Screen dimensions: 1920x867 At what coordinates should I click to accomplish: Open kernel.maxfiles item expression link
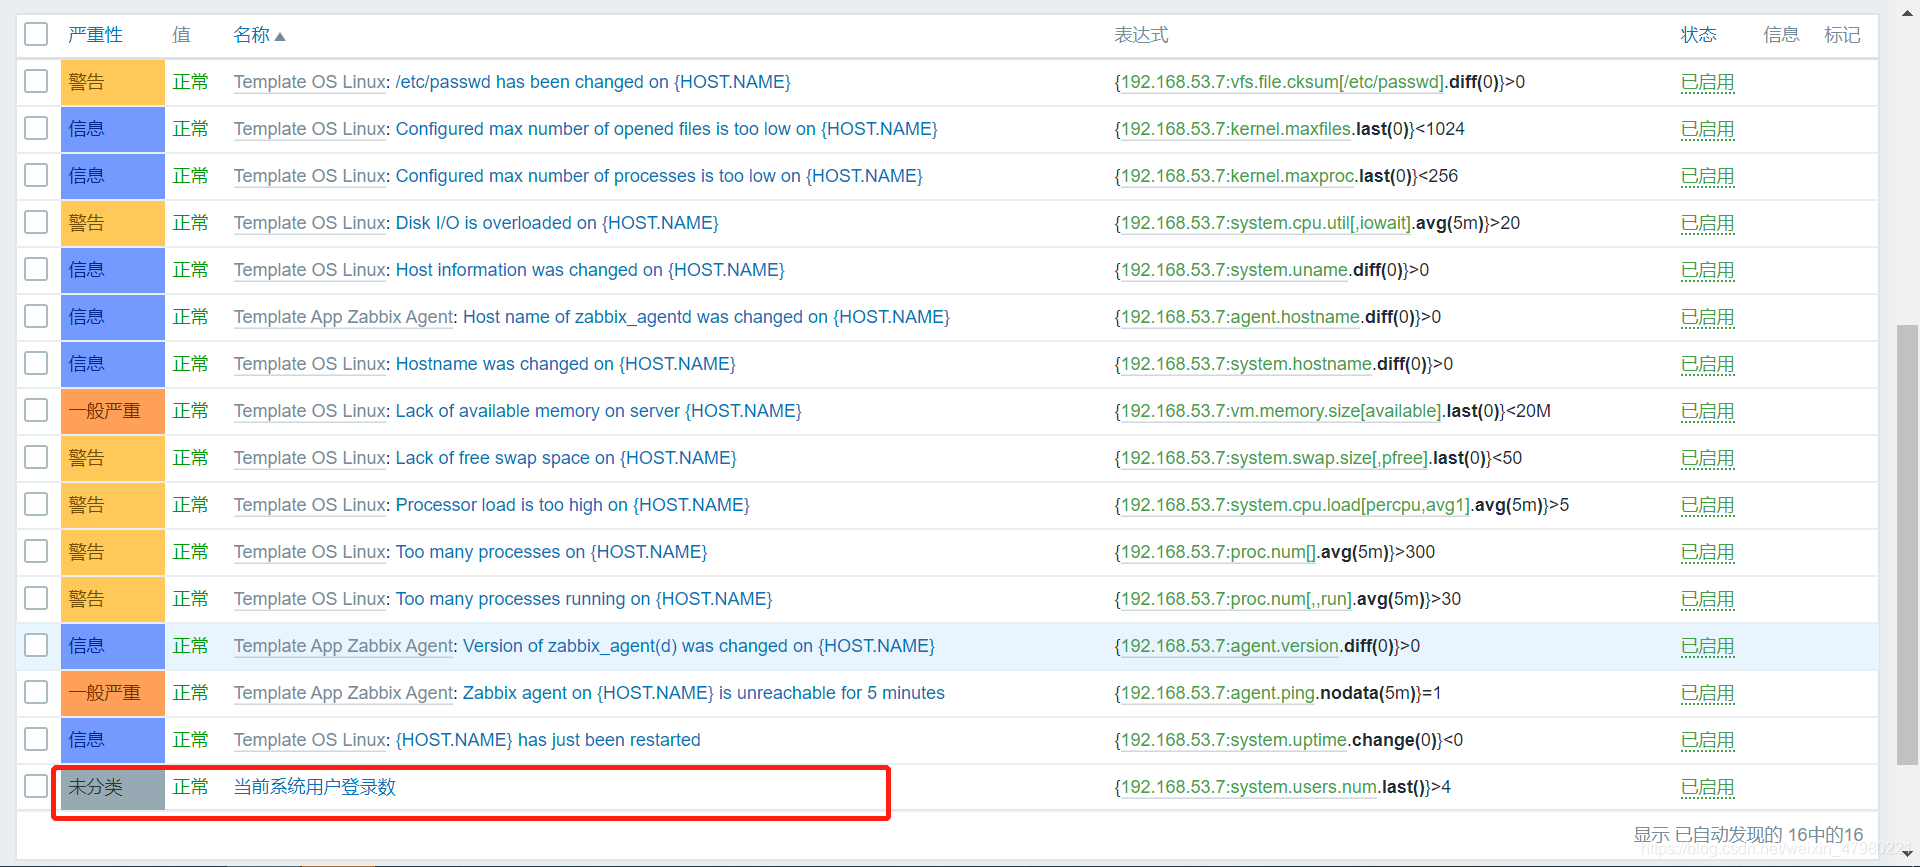click(x=1236, y=129)
